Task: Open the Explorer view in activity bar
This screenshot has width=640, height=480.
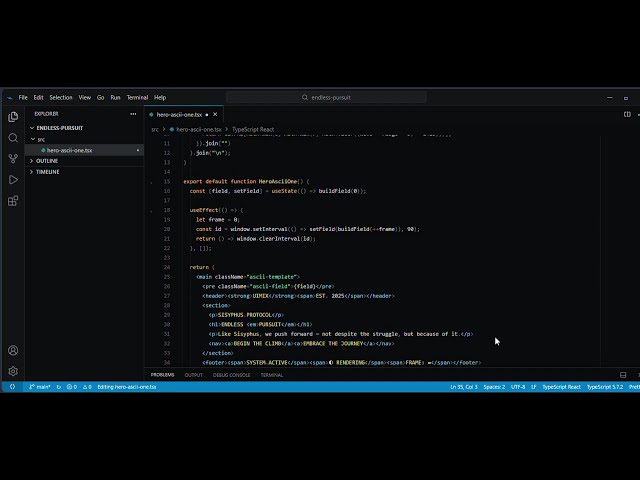Action: (13, 117)
